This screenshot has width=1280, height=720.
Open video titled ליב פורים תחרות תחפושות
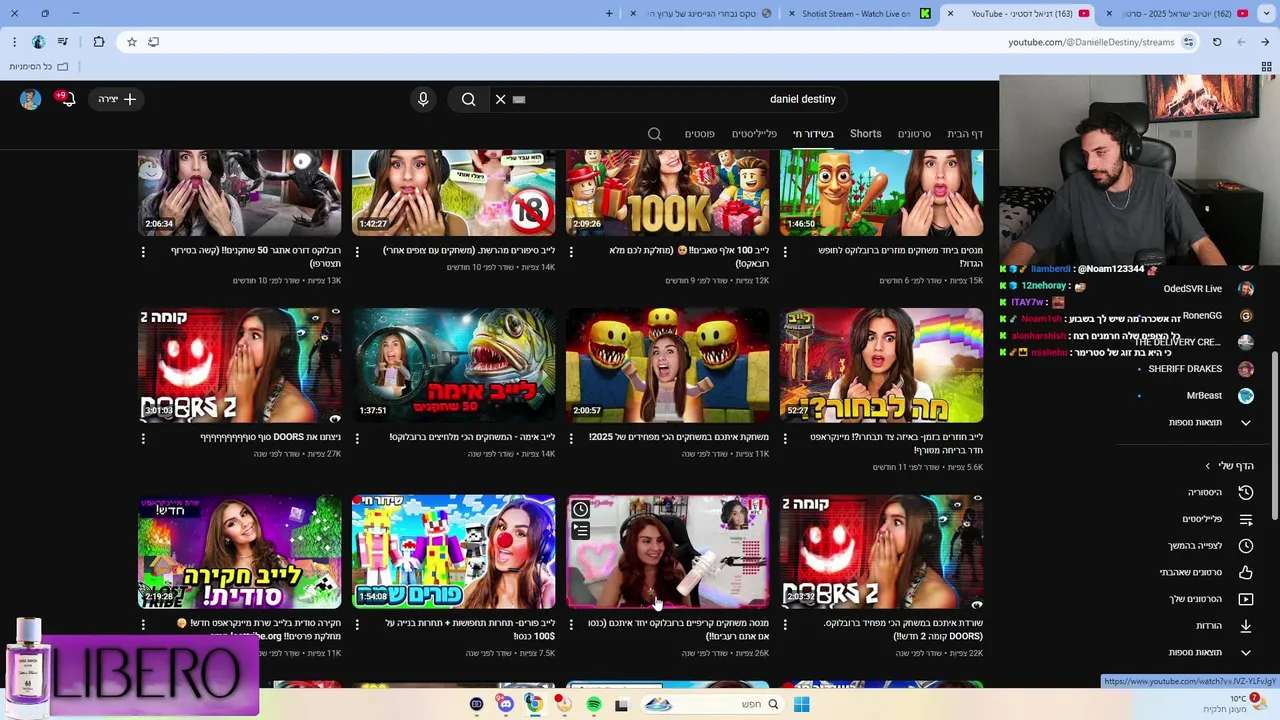(470, 629)
